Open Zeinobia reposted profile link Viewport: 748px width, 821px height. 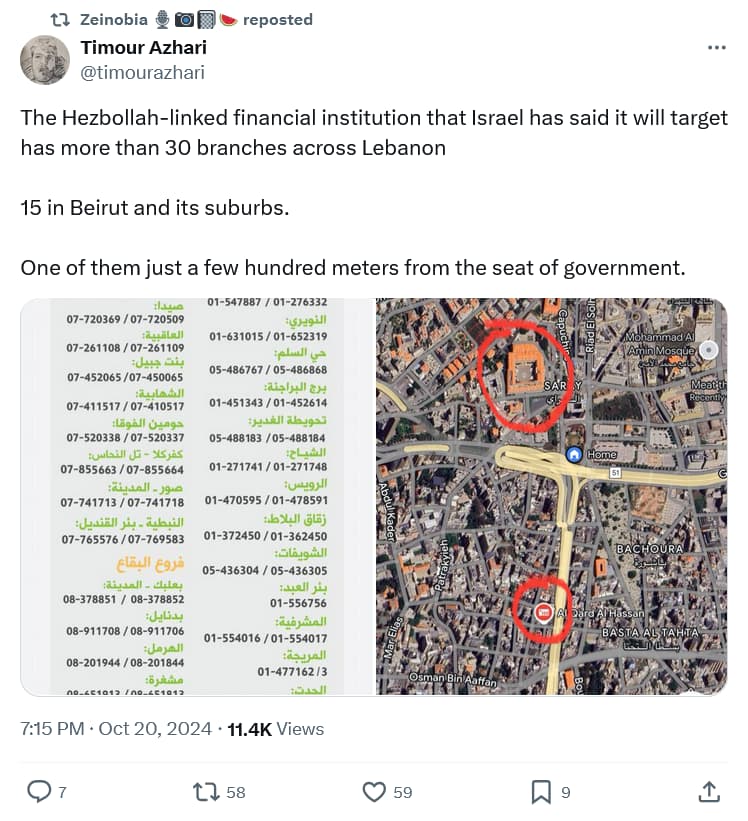[x=114, y=20]
